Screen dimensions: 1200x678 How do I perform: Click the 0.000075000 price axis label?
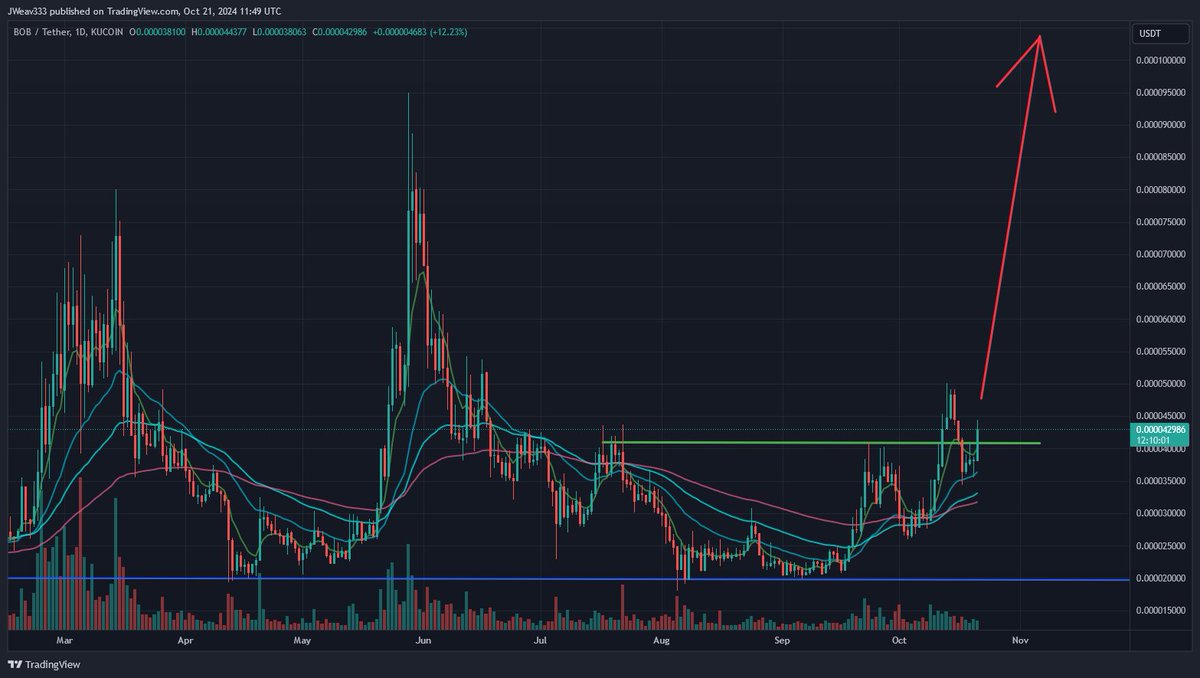(1161, 222)
